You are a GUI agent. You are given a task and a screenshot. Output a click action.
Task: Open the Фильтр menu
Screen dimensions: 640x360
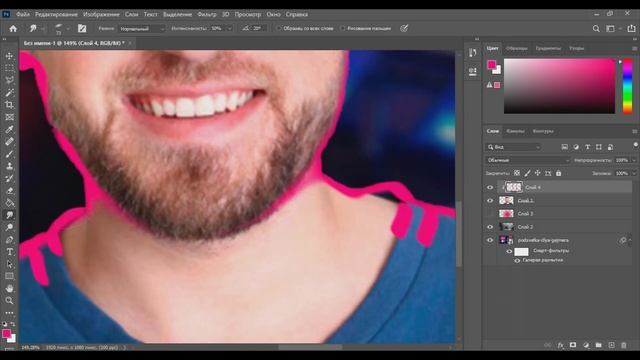207,14
